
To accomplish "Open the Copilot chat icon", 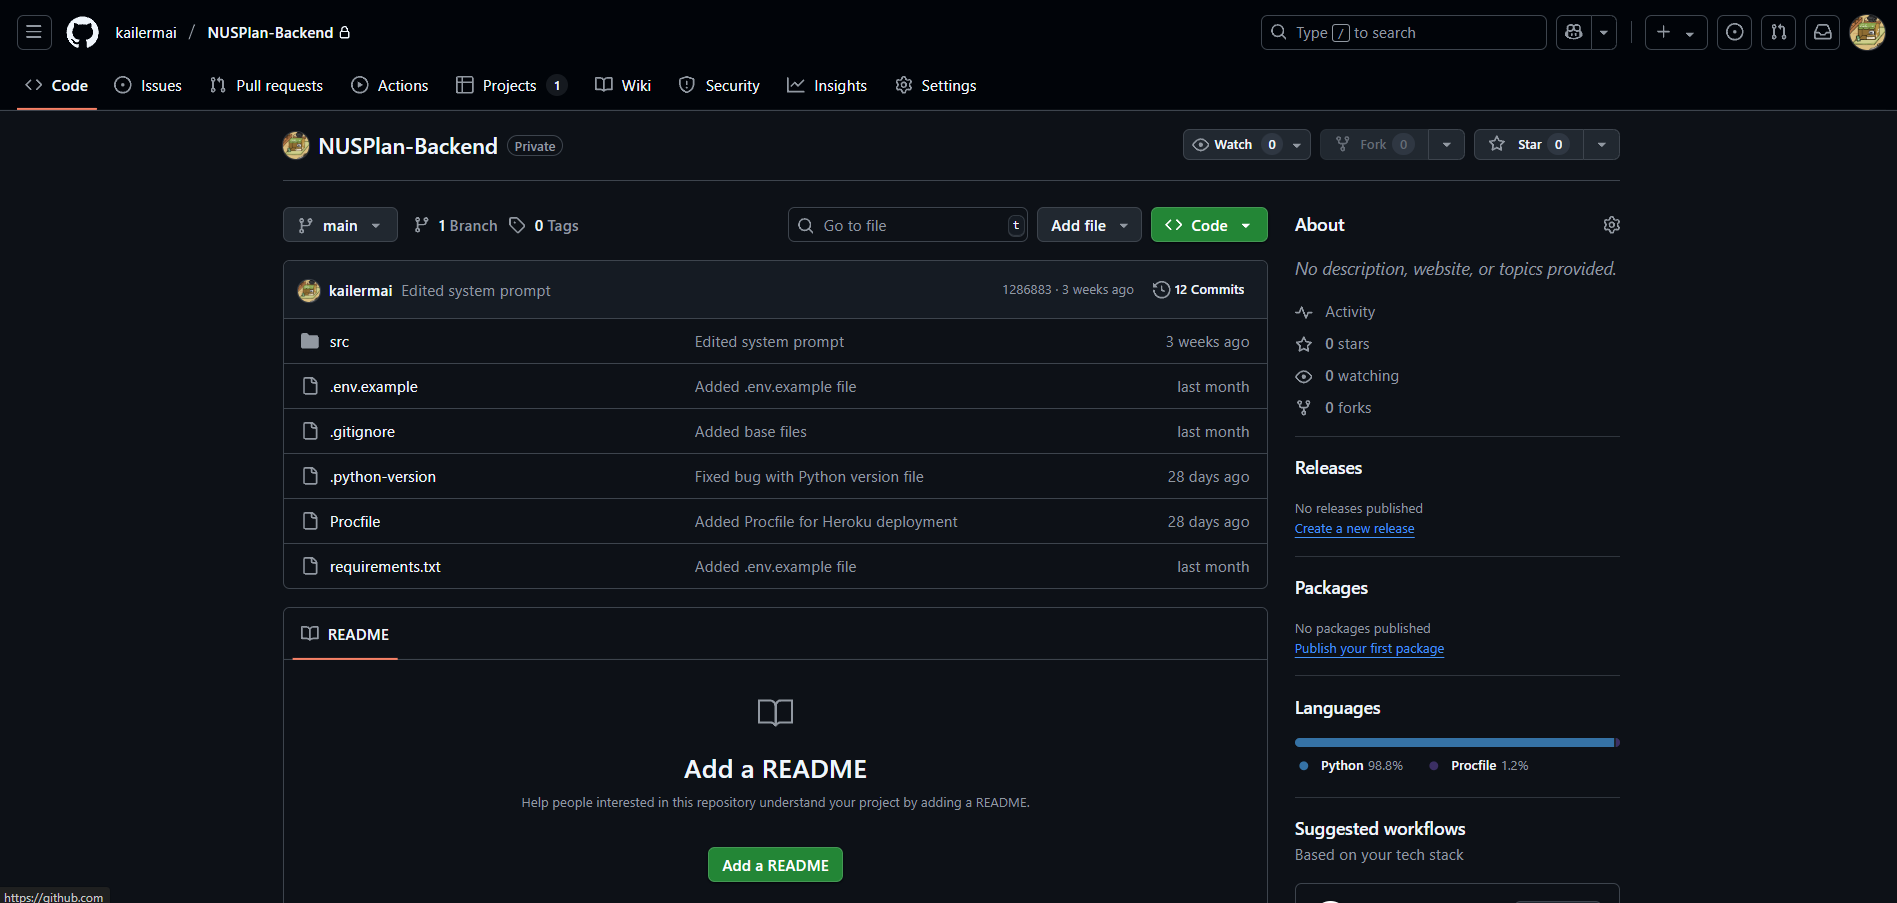I will click(1573, 32).
